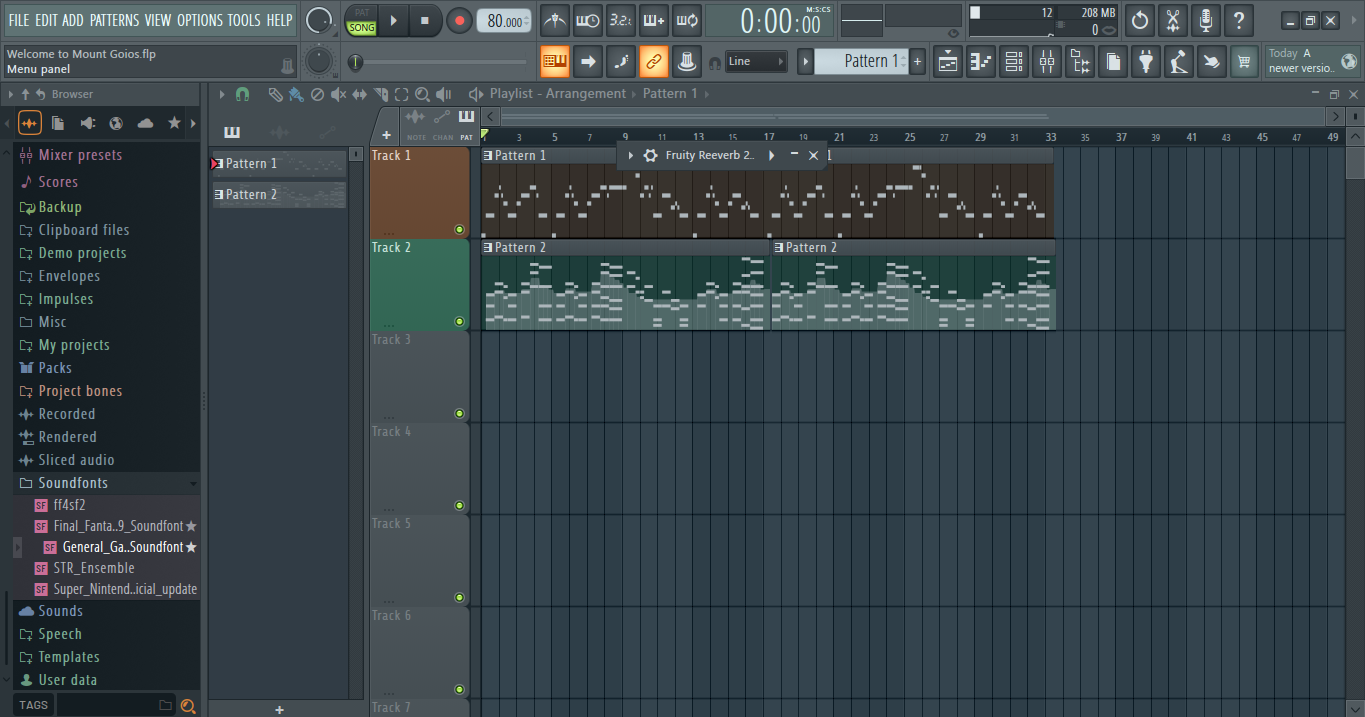Open the OPTIONS menu
The image size is (1365, 717).
click(200, 20)
